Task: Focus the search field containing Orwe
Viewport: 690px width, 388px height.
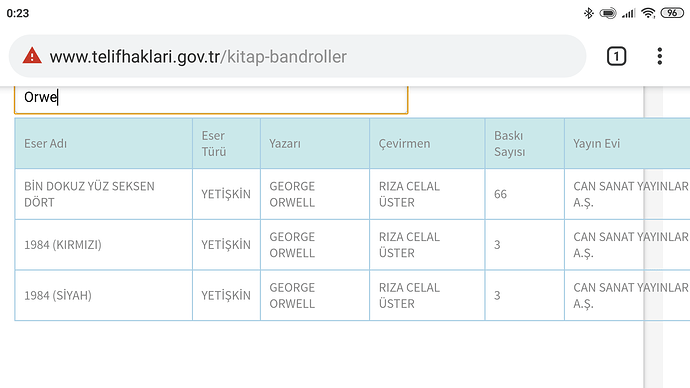Action: coord(211,98)
